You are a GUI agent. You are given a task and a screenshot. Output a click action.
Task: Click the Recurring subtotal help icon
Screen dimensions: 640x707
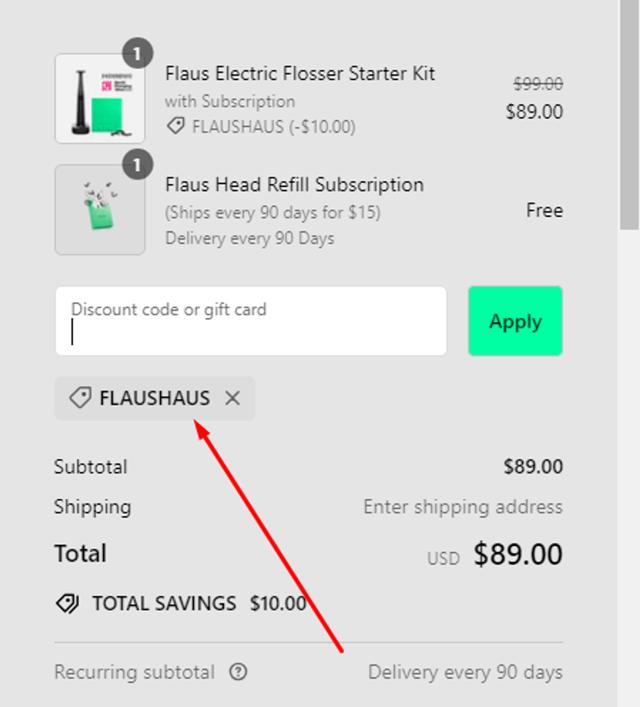[x=238, y=672]
